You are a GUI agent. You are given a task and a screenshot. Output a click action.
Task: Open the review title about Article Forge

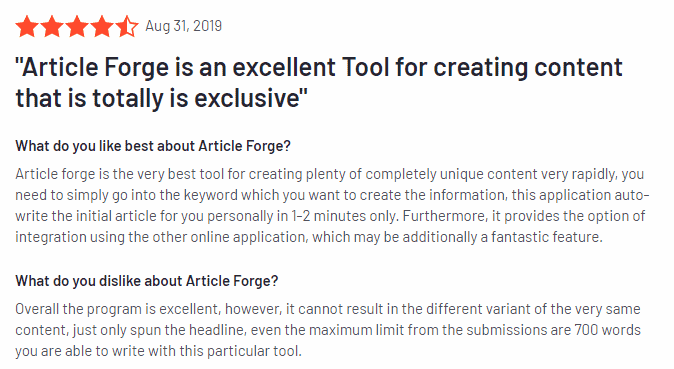(x=319, y=83)
